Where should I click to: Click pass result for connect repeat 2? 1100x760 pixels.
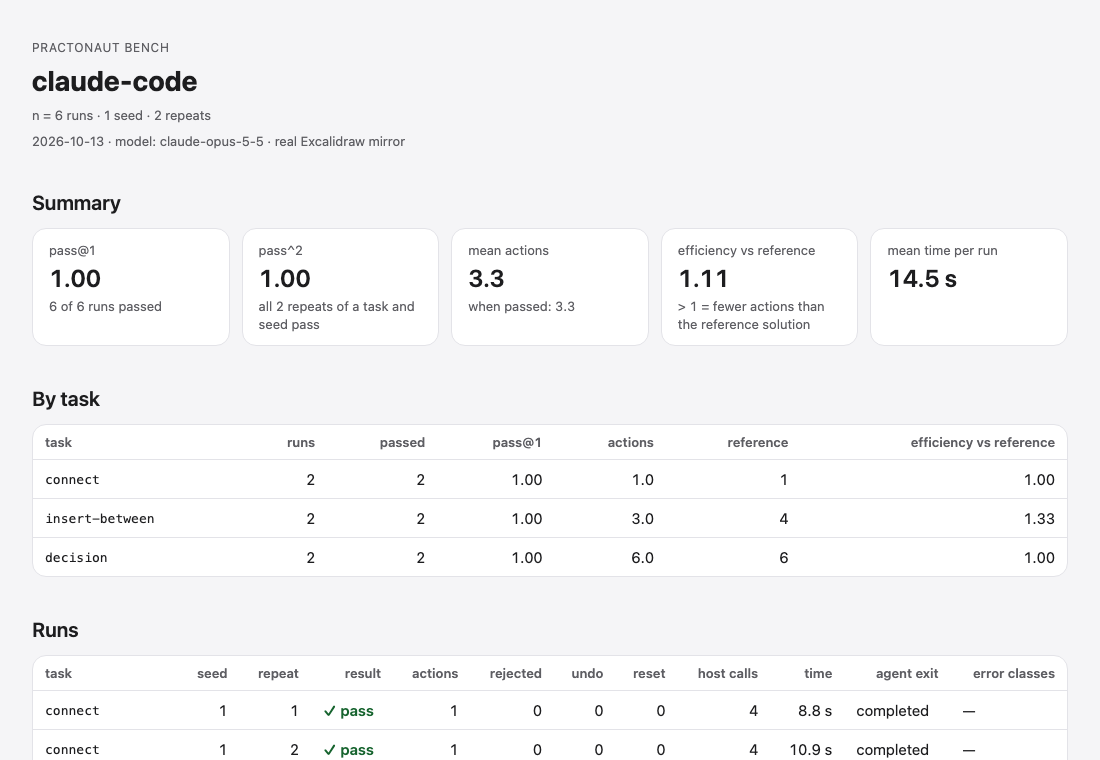(x=349, y=750)
